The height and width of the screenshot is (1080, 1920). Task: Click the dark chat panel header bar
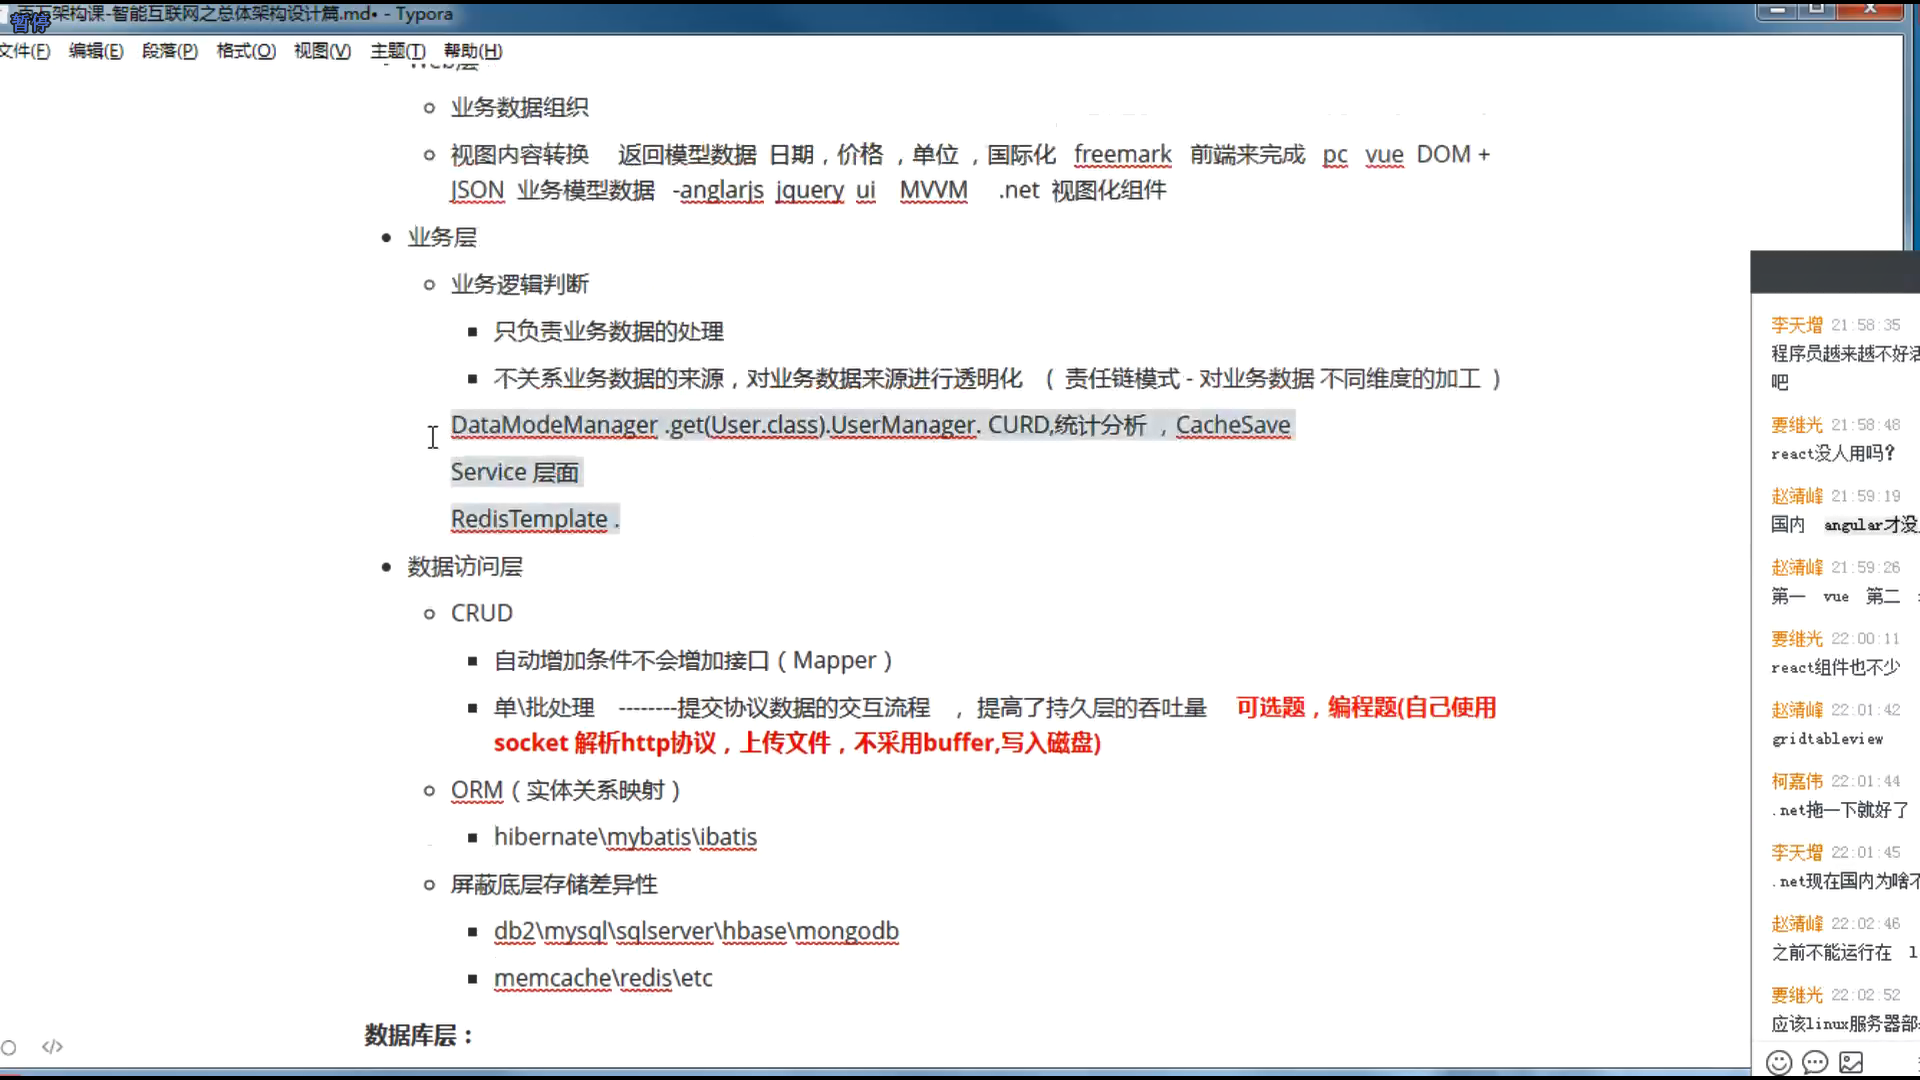click(1835, 272)
